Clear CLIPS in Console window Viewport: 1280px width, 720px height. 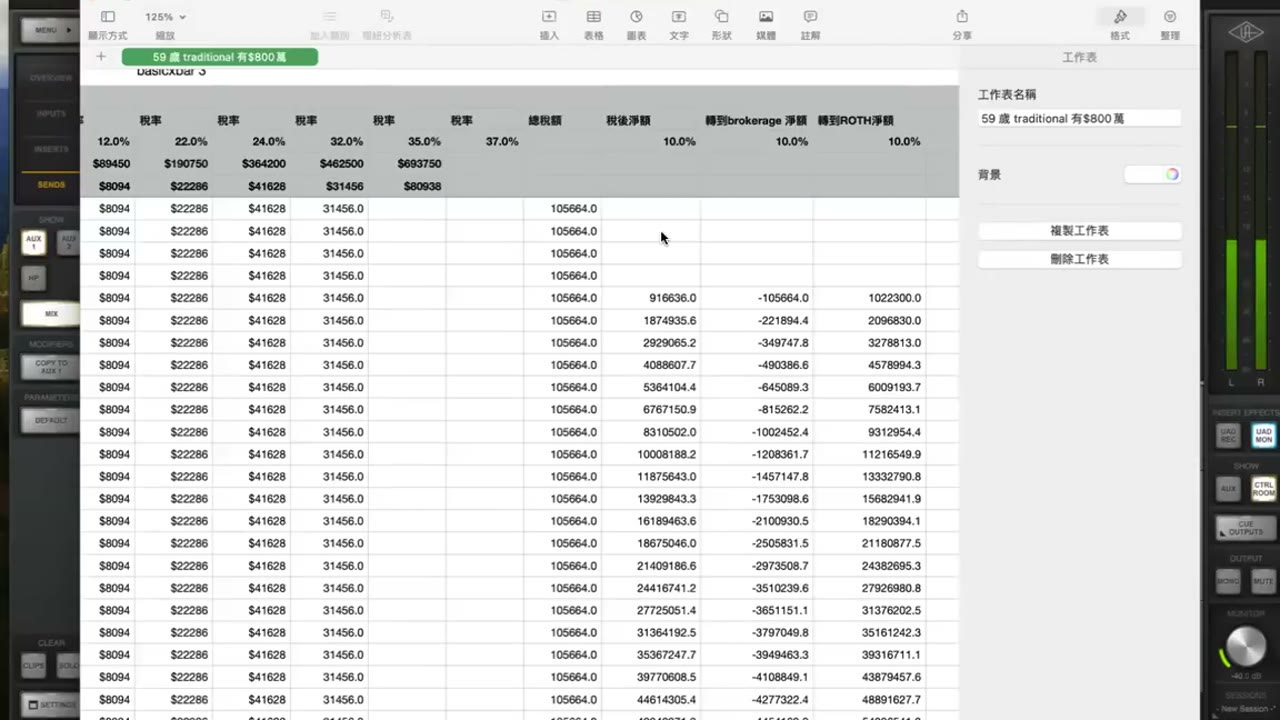pyautogui.click(x=34, y=665)
